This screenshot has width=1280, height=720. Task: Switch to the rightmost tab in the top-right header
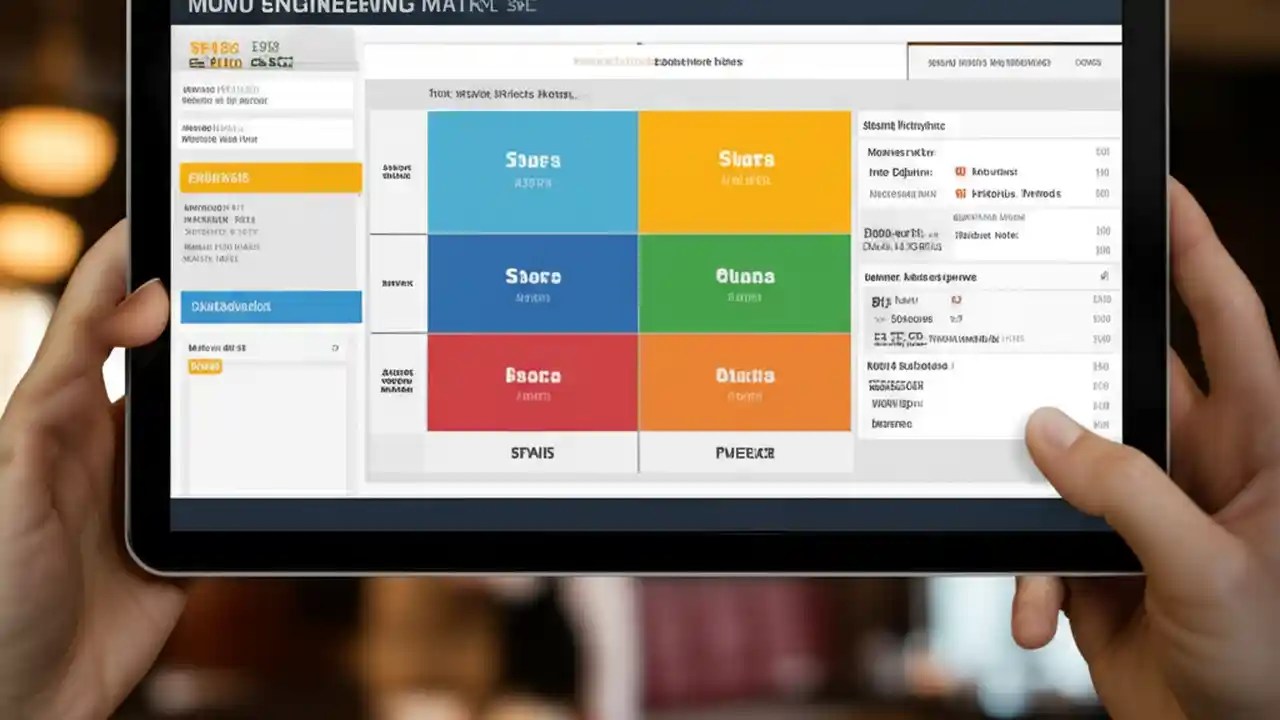[x=1090, y=61]
